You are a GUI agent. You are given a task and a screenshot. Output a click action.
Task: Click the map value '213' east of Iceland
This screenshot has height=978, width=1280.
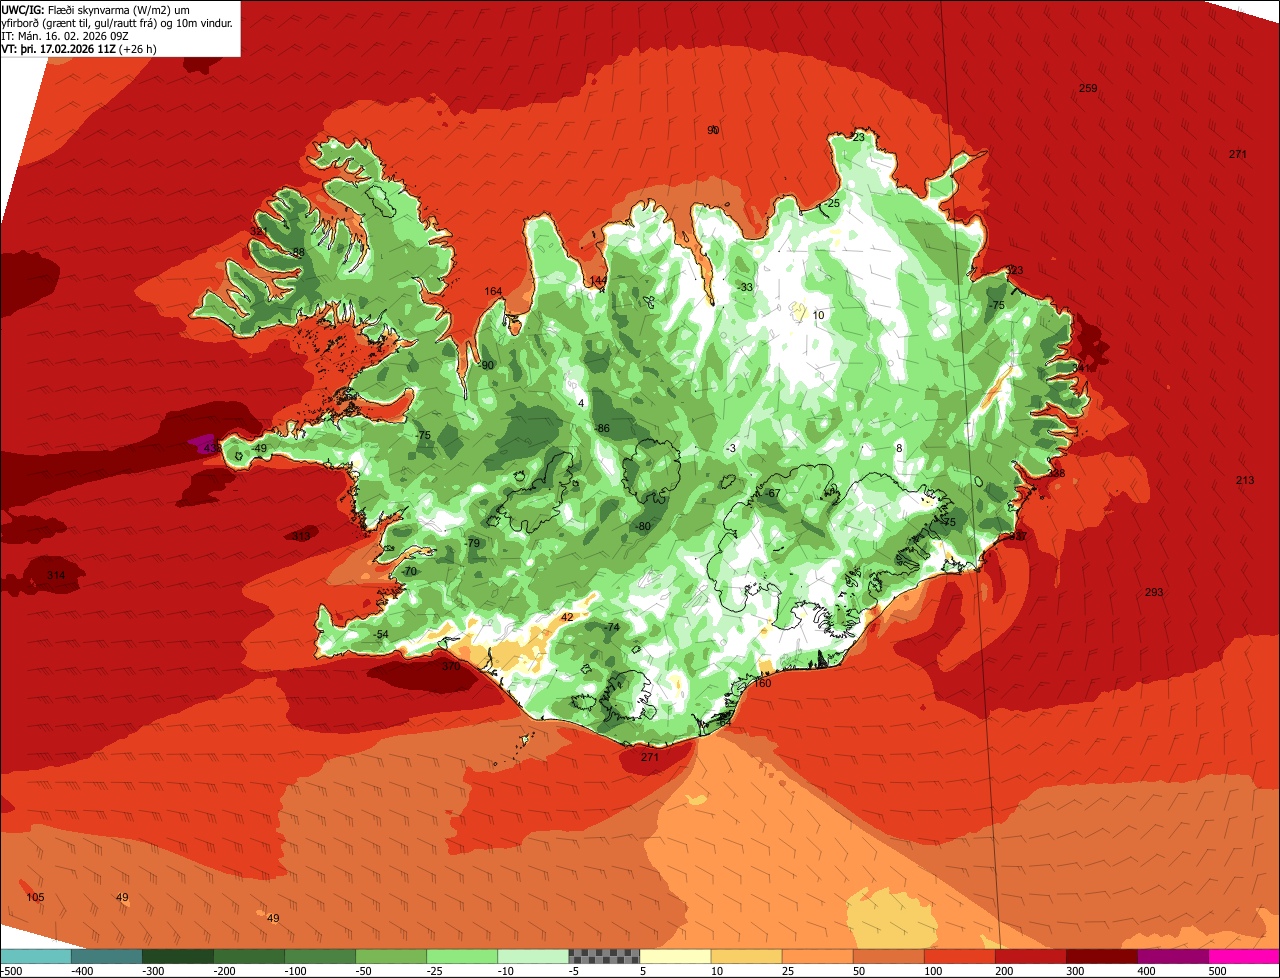click(1244, 480)
